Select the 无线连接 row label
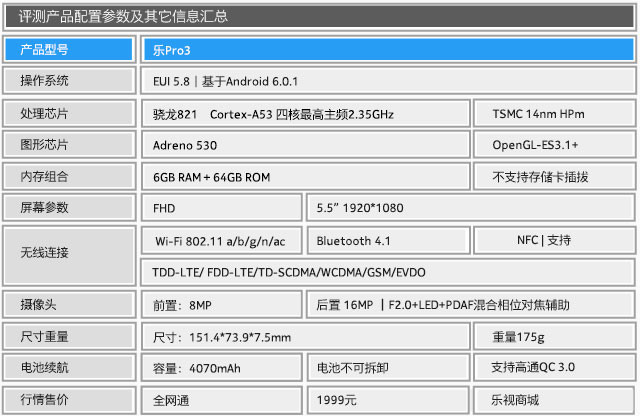Viewport: 640px width, 416px height. 69,256
